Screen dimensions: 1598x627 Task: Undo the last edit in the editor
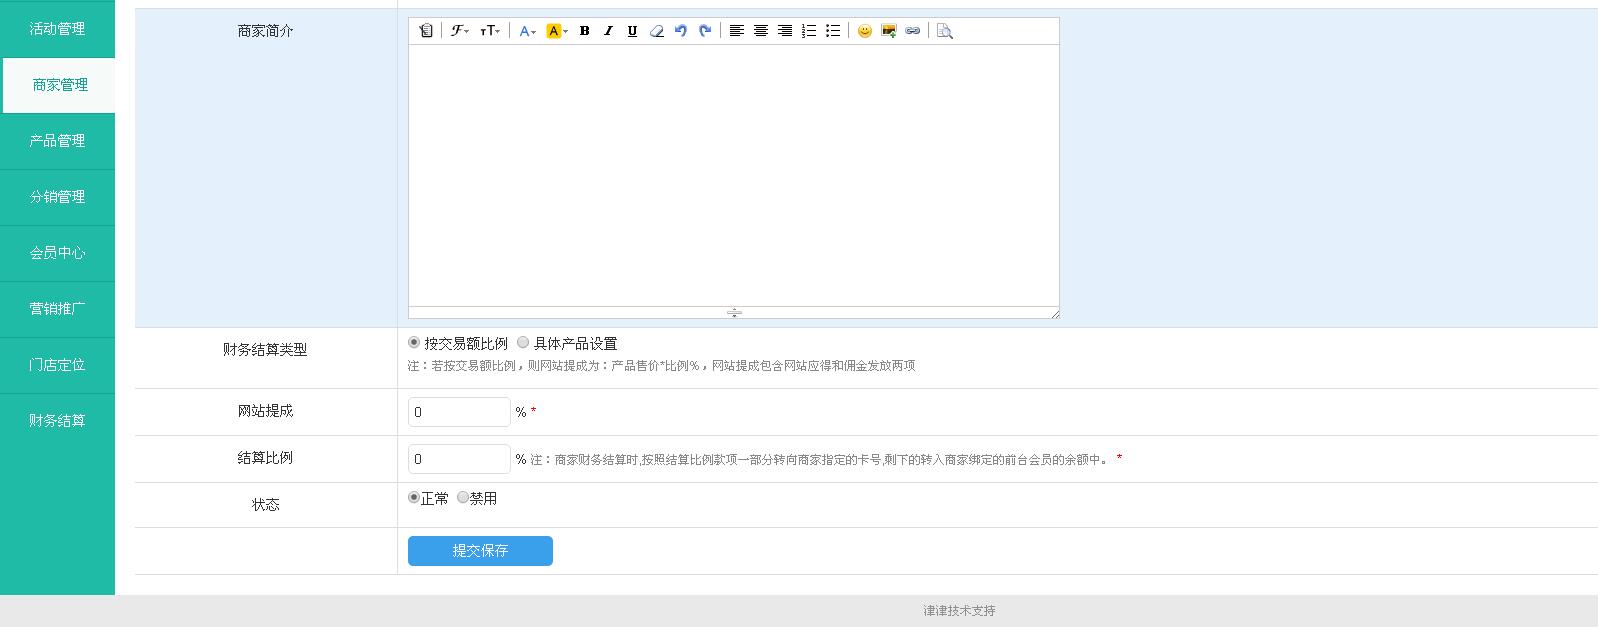[681, 31]
